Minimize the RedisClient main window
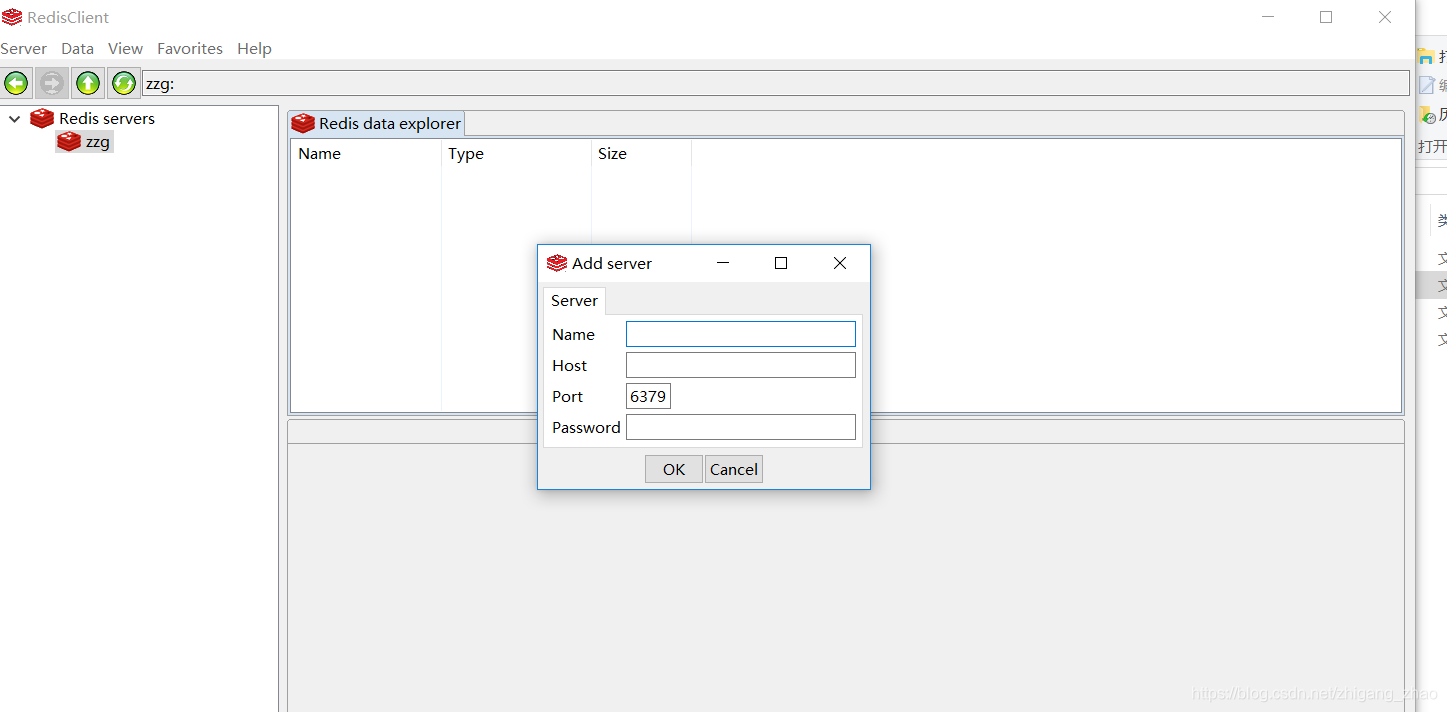The width and height of the screenshot is (1447, 712). coord(1268,17)
